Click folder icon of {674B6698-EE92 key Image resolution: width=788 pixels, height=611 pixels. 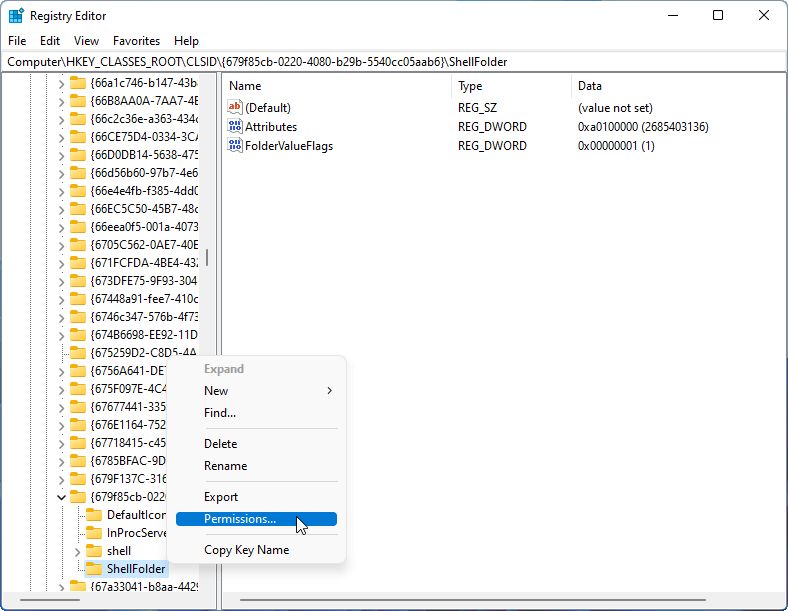77,335
